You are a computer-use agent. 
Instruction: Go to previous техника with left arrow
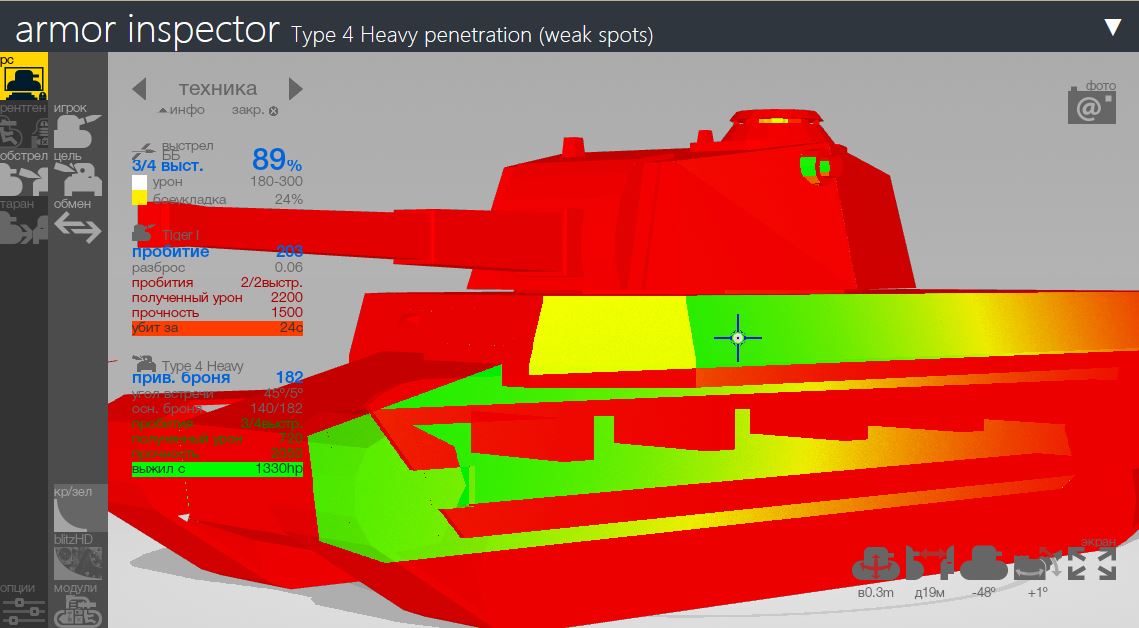pos(140,88)
